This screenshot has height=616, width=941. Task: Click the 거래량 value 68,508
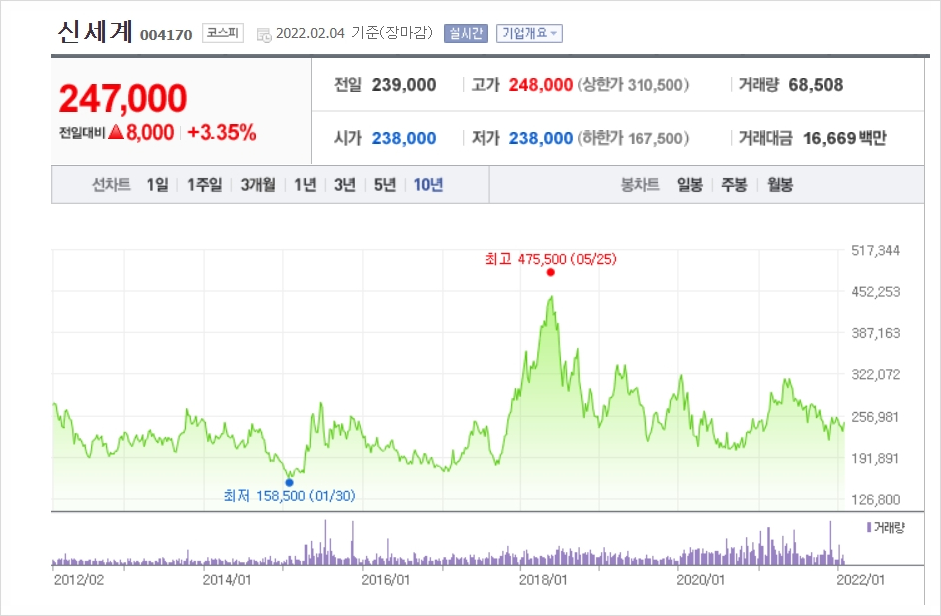(x=816, y=85)
